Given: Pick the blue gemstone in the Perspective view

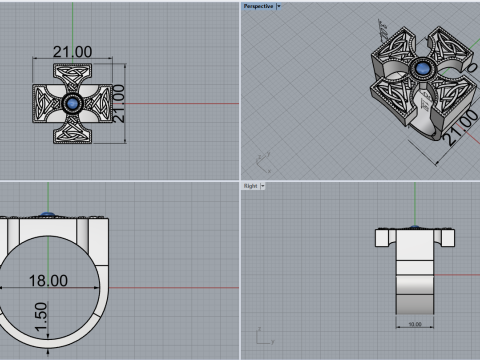Looking at the screenshot, I should tap(423, 69).
